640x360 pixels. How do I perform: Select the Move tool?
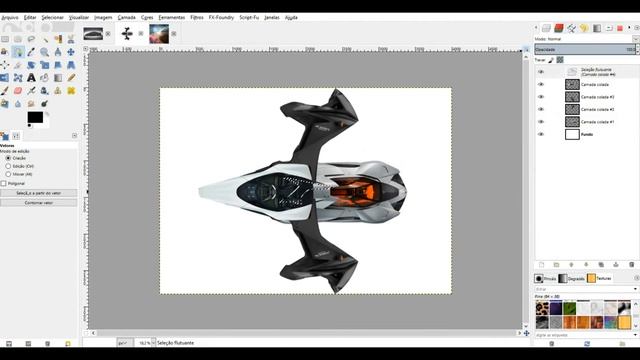click(x=71, y=52)
